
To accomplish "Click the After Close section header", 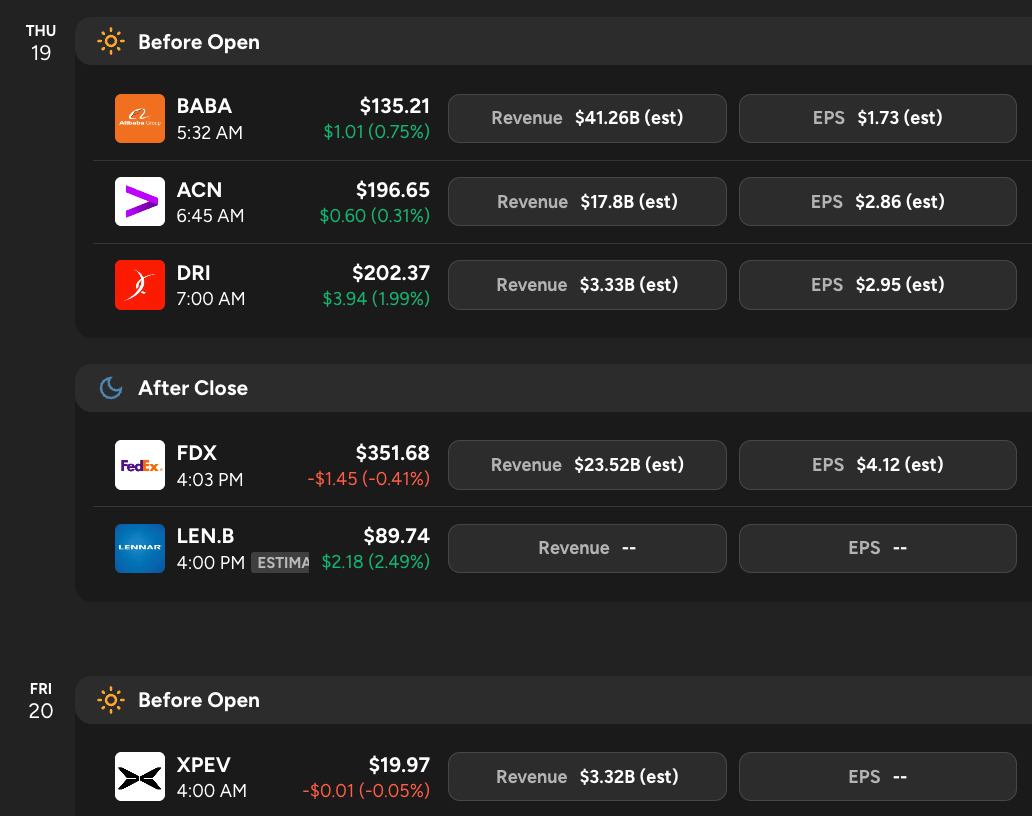I will coord(554,388).
